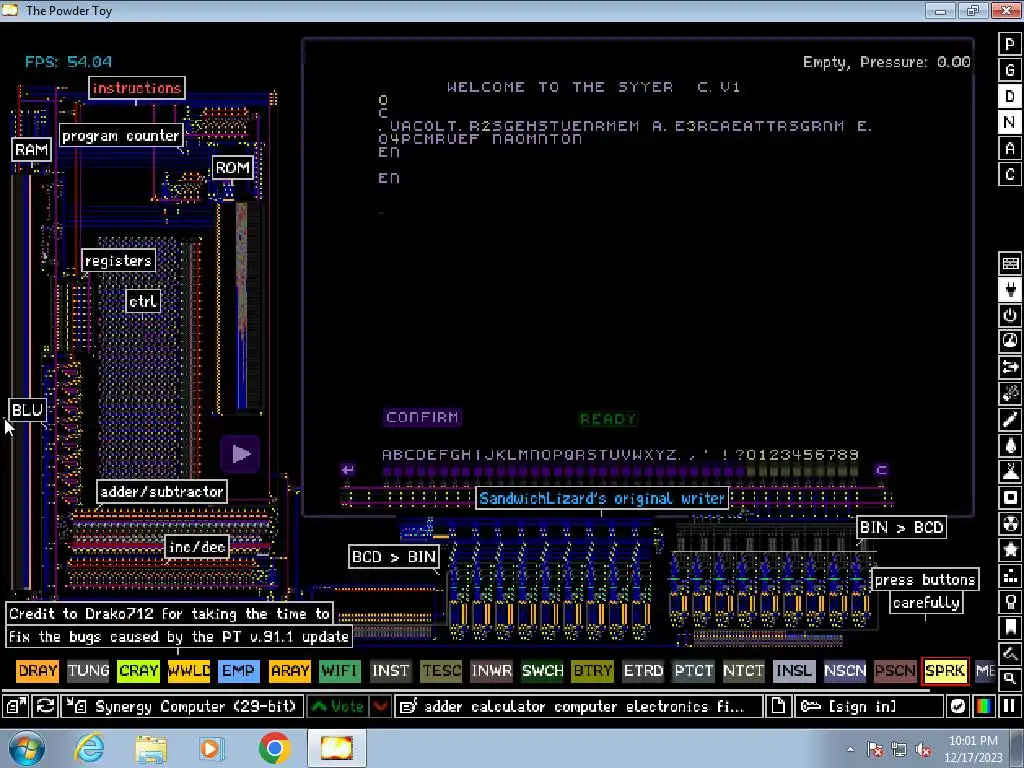This screenshot has height=768, width=1024.
Task: Open the Synergy Computer (29-bit) save name
Action: tap(182, 706)
